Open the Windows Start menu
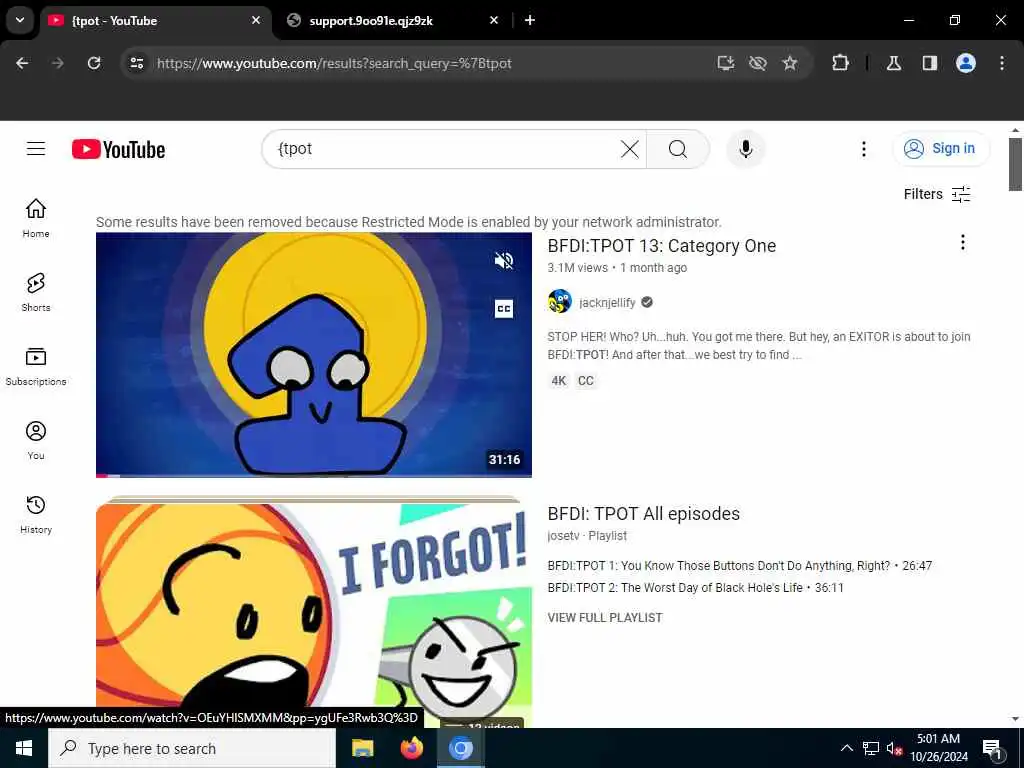This screenshot has width=1024, height=768. click(x=24, y=748)
